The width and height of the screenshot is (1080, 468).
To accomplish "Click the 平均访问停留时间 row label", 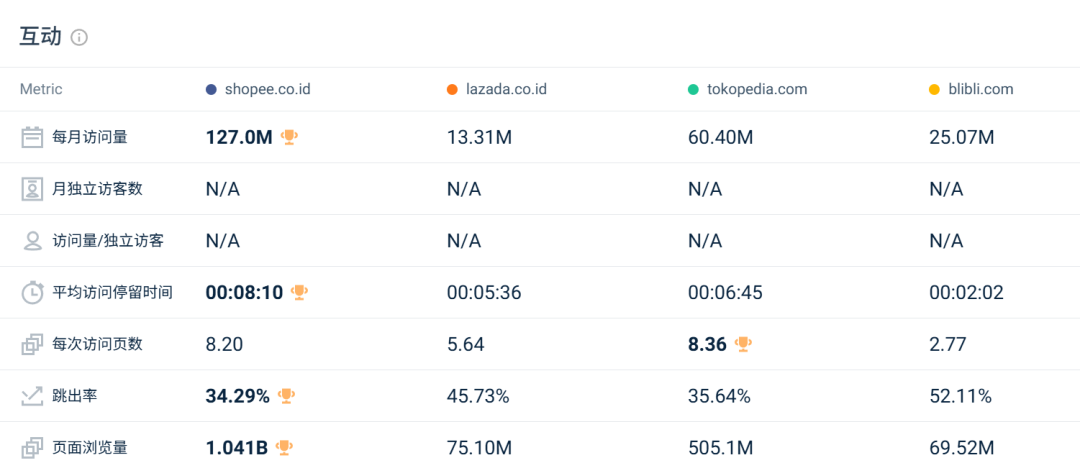I will [112, 292].
